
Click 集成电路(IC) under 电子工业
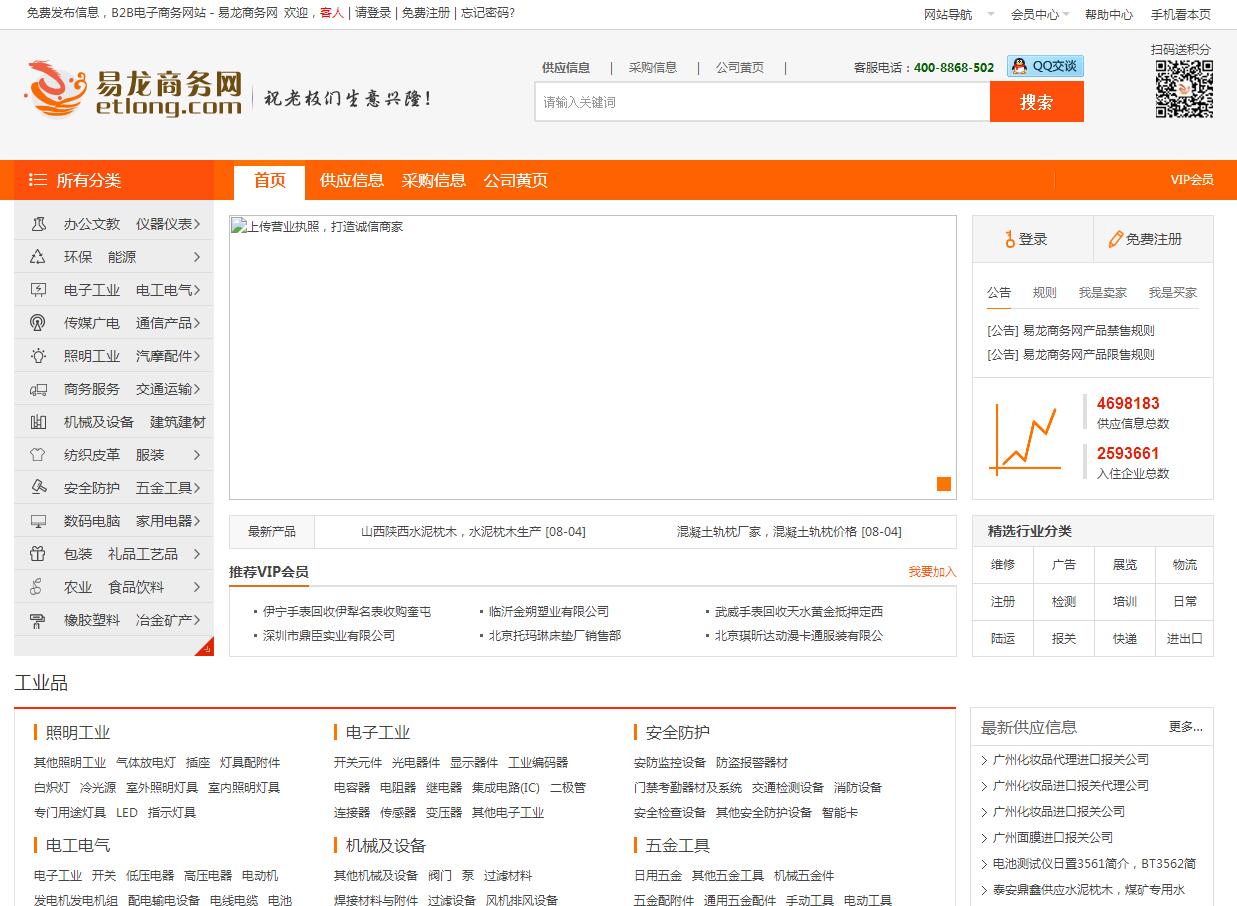(x=506, y=788)
